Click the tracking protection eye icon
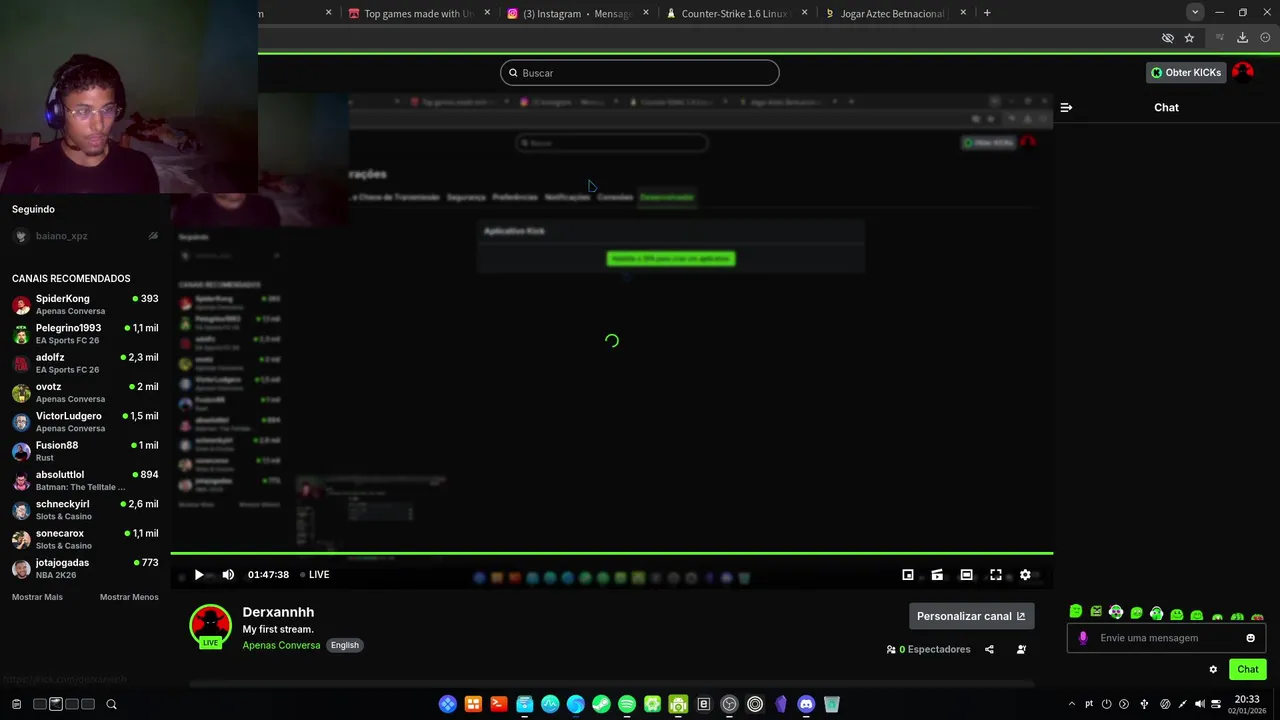 tap(1167, 38)
